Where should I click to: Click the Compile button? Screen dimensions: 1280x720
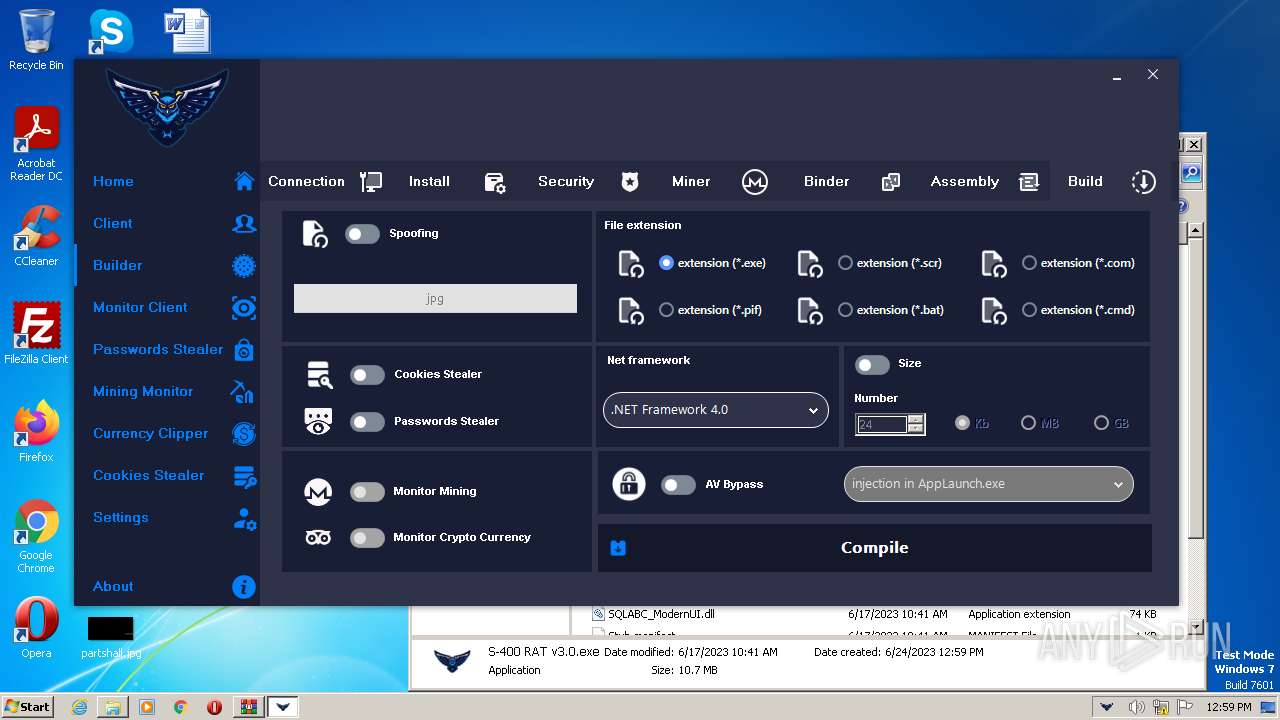click(875, 548)
